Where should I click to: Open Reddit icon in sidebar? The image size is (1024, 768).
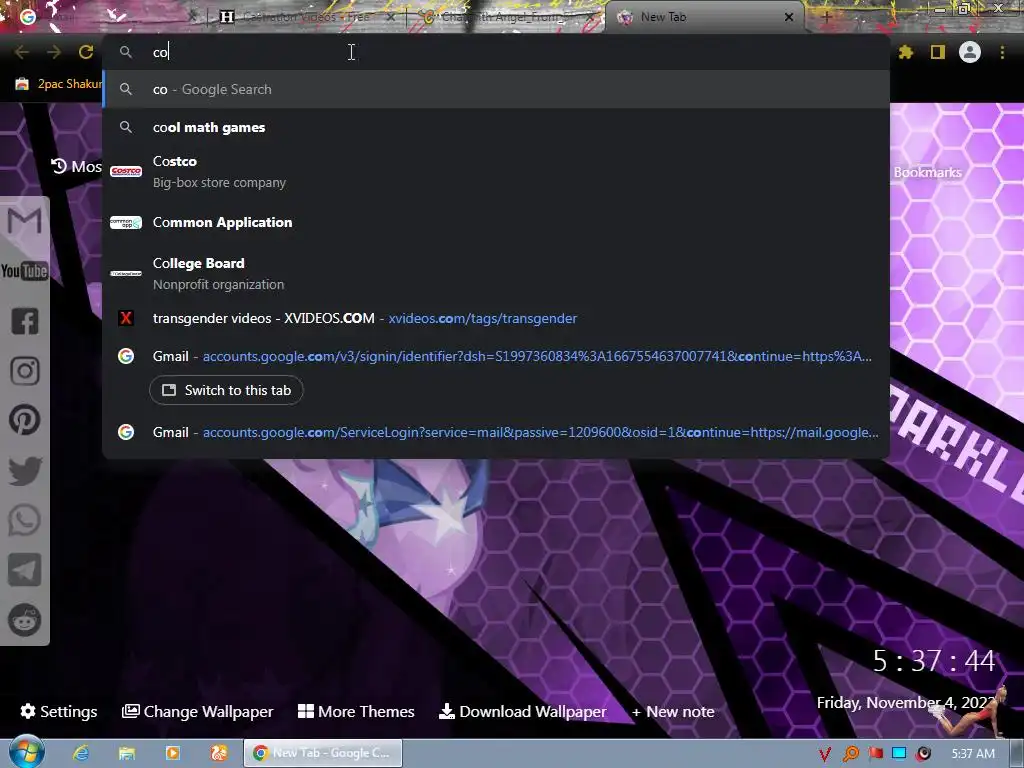(x=24, y=620)
